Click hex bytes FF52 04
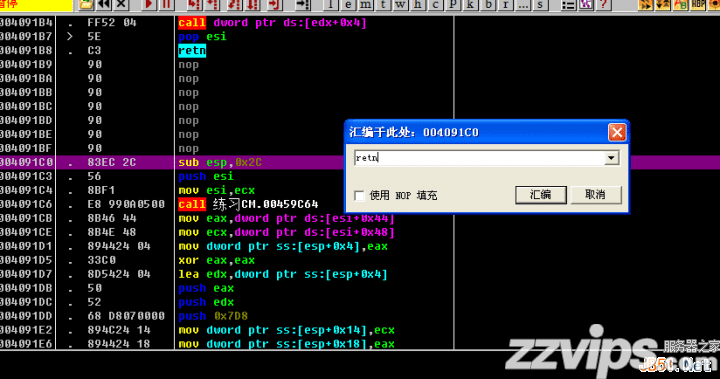 [112, 23]
